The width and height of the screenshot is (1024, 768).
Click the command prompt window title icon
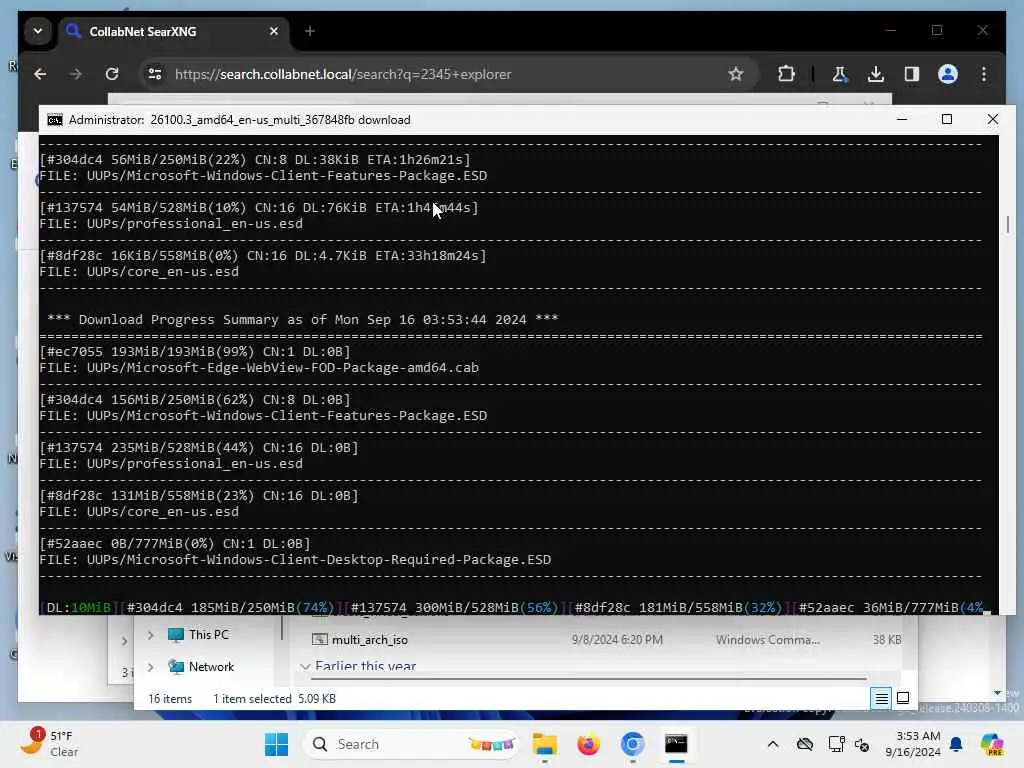[x=55, y=120]
